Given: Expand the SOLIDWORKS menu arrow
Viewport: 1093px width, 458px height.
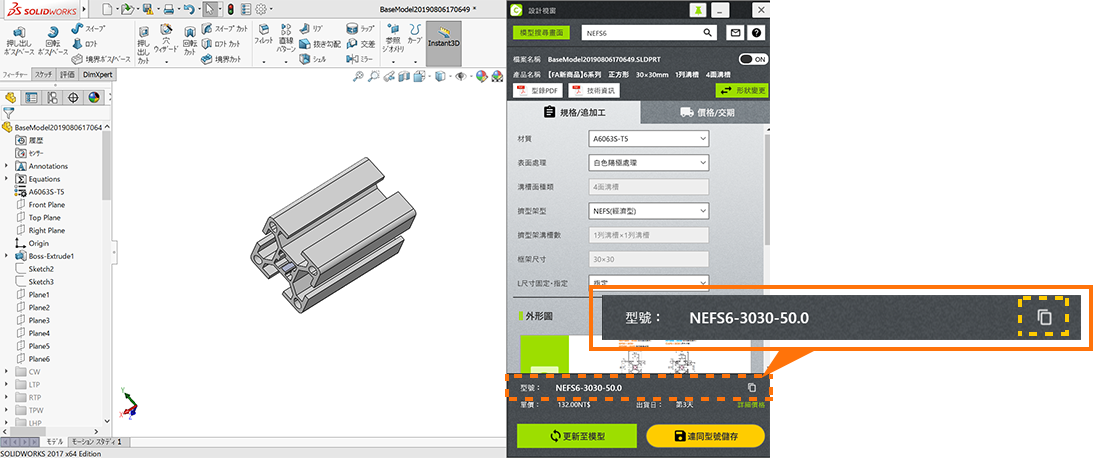Looking at the screenshot, I should click(x=84, y=9).
